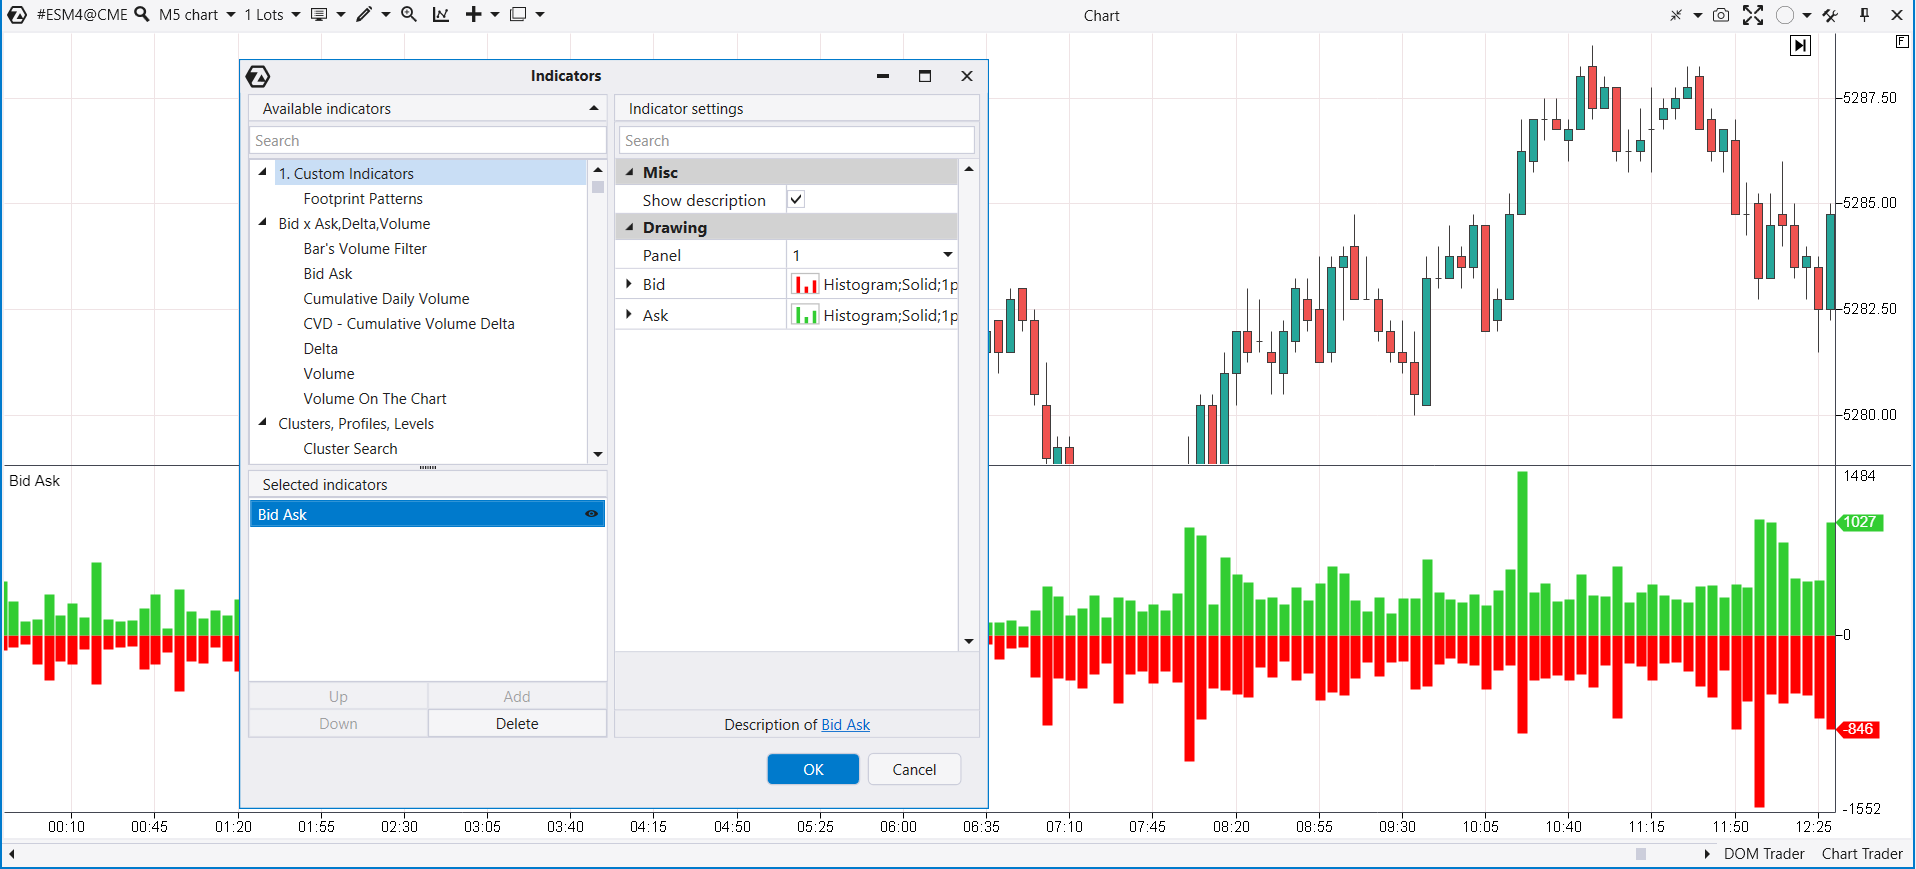Screen dimensions: 1916x869
Task: Click the Ask histogram green color swatch
Action: tap(805, 315)
